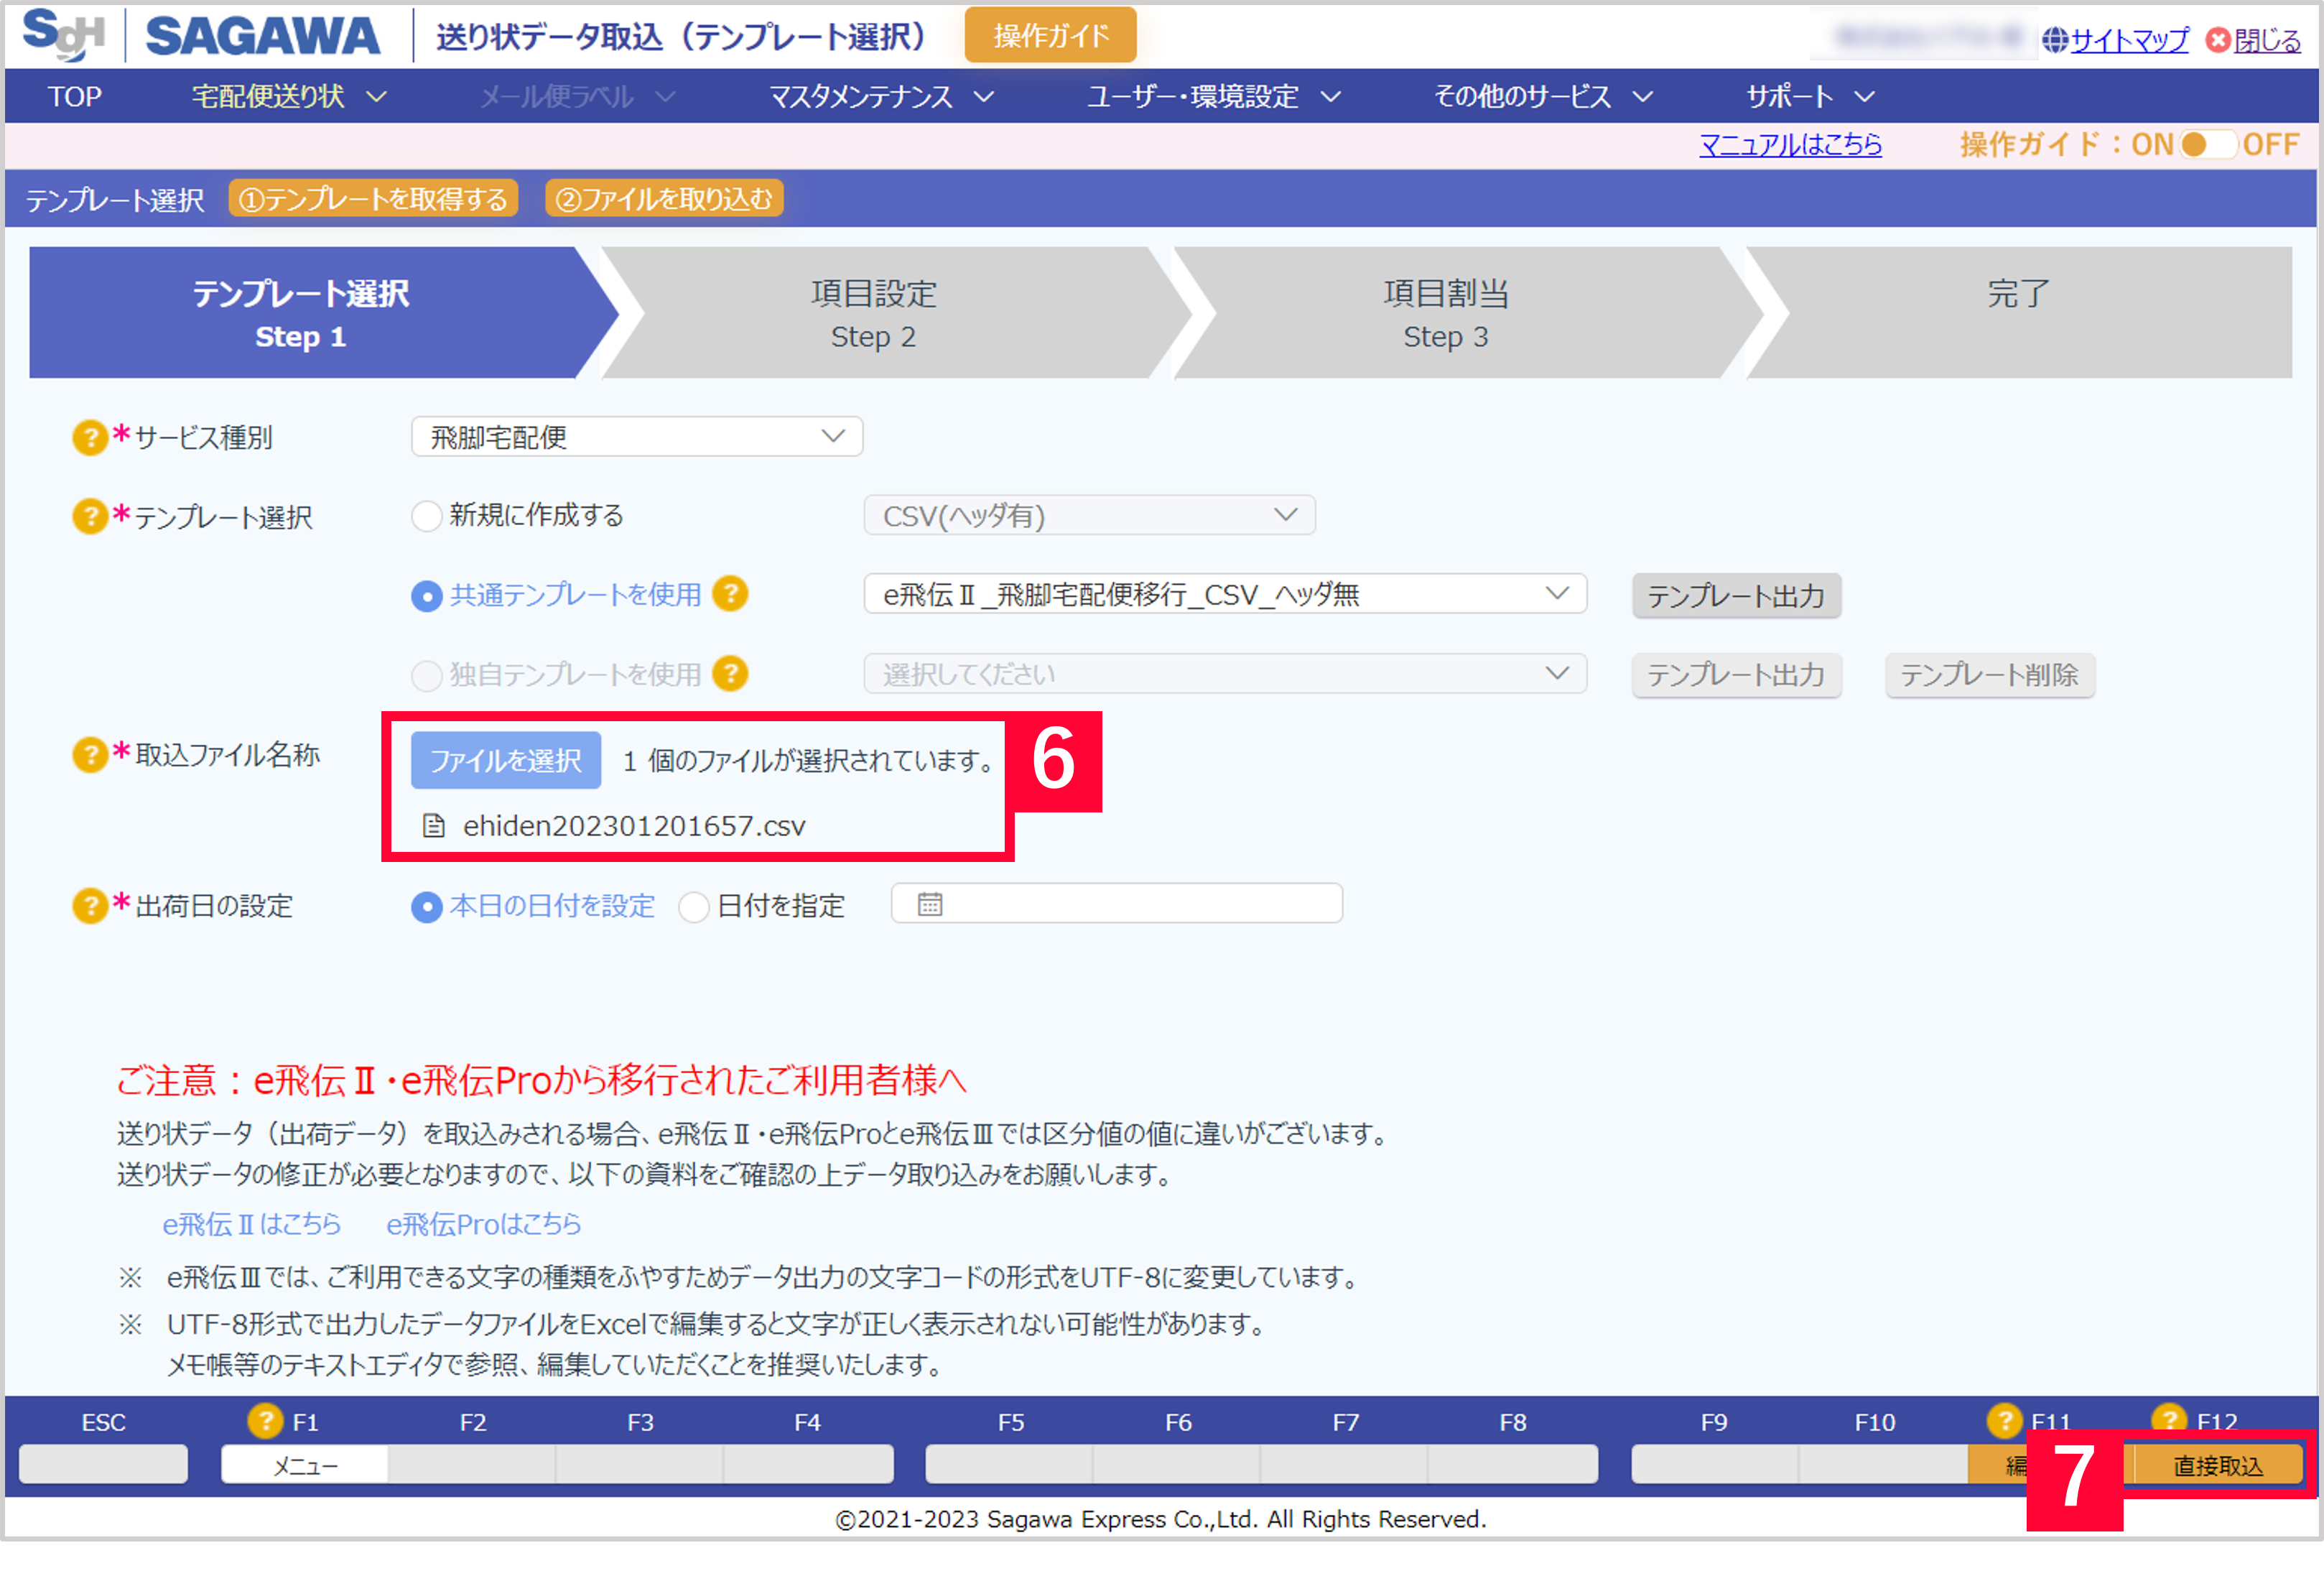Click the メニュー F1 button
Screen dimensions: 2324x1576
(305, 1465)
